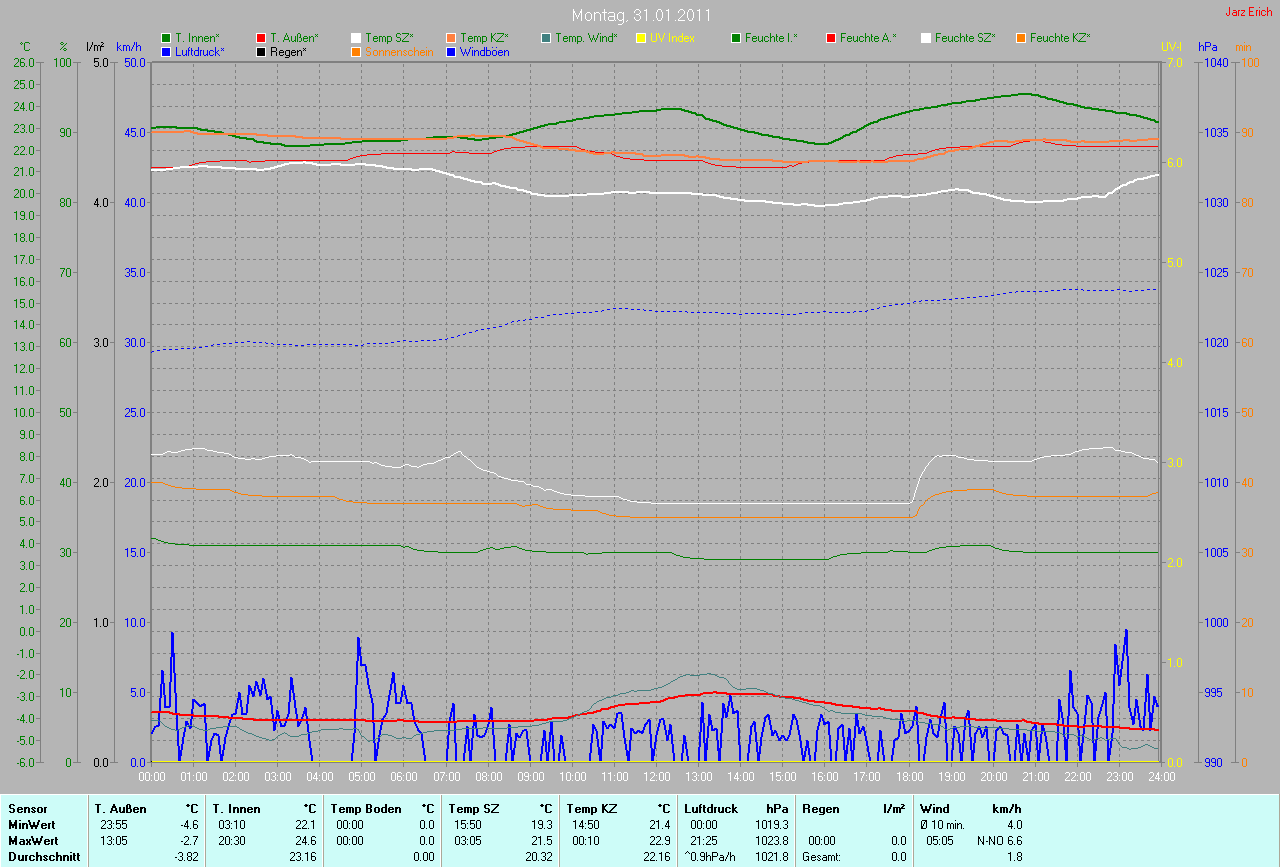This screenshot has width=1280, height=867.
Task: Click the teal Temp. Wind legend swatch
Action: (546, 38)
